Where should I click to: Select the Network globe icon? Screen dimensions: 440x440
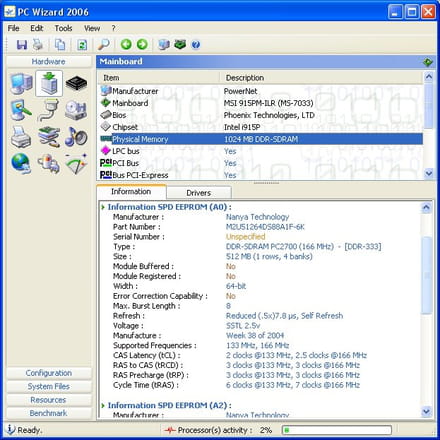pos(21,164)
